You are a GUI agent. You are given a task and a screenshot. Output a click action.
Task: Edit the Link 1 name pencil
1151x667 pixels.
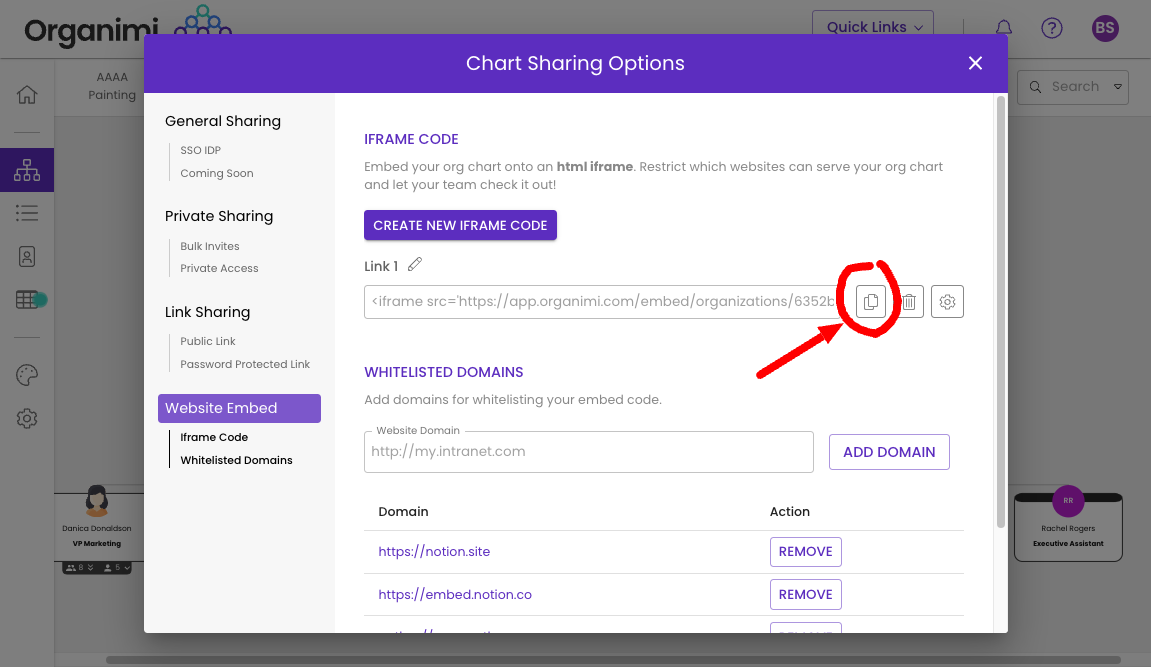click(x=415, y=264)
